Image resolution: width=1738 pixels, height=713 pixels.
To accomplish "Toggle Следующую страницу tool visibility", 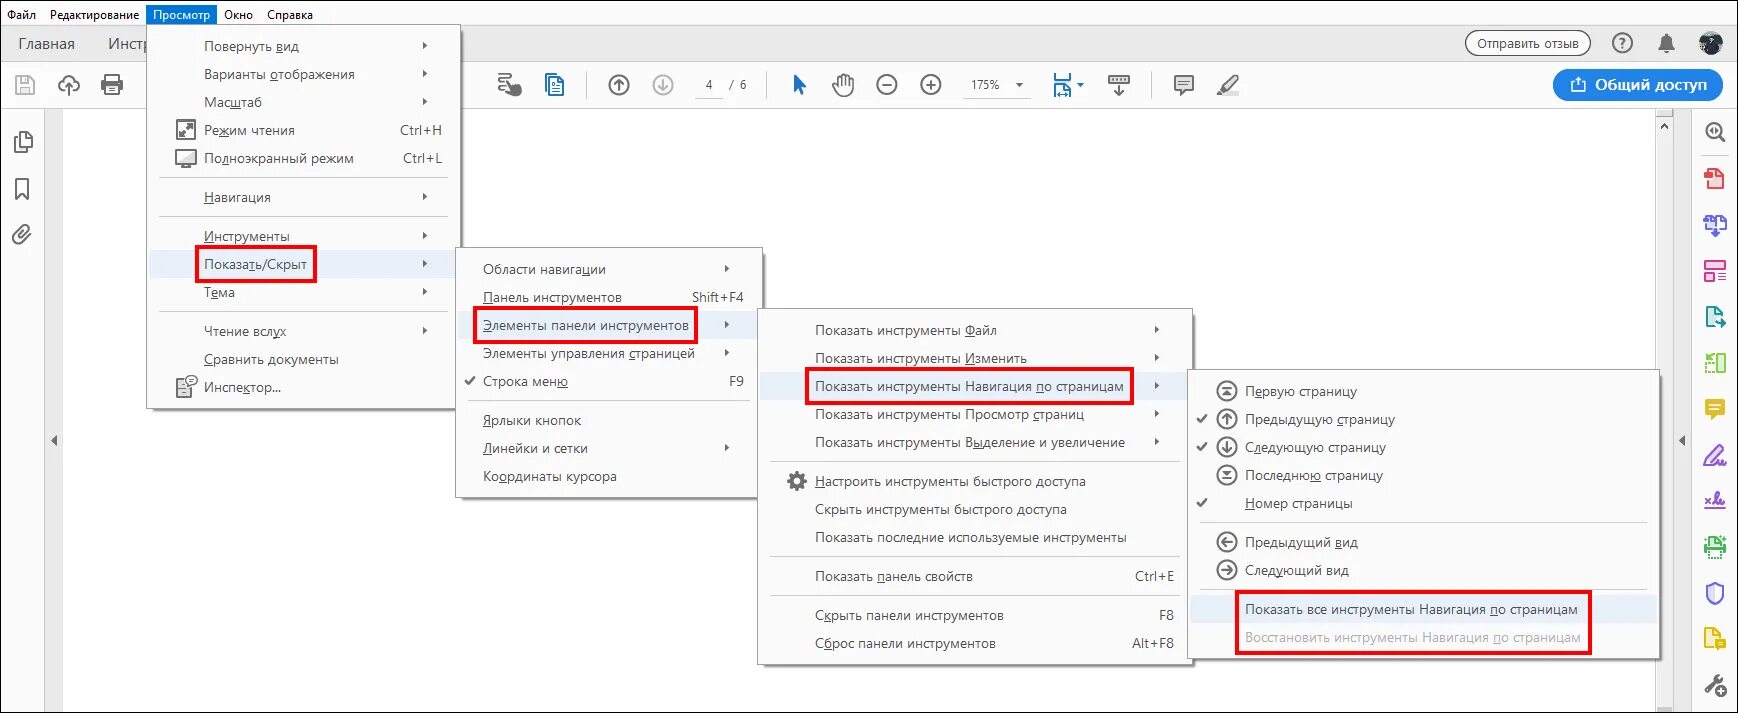I will point(1424,447).
